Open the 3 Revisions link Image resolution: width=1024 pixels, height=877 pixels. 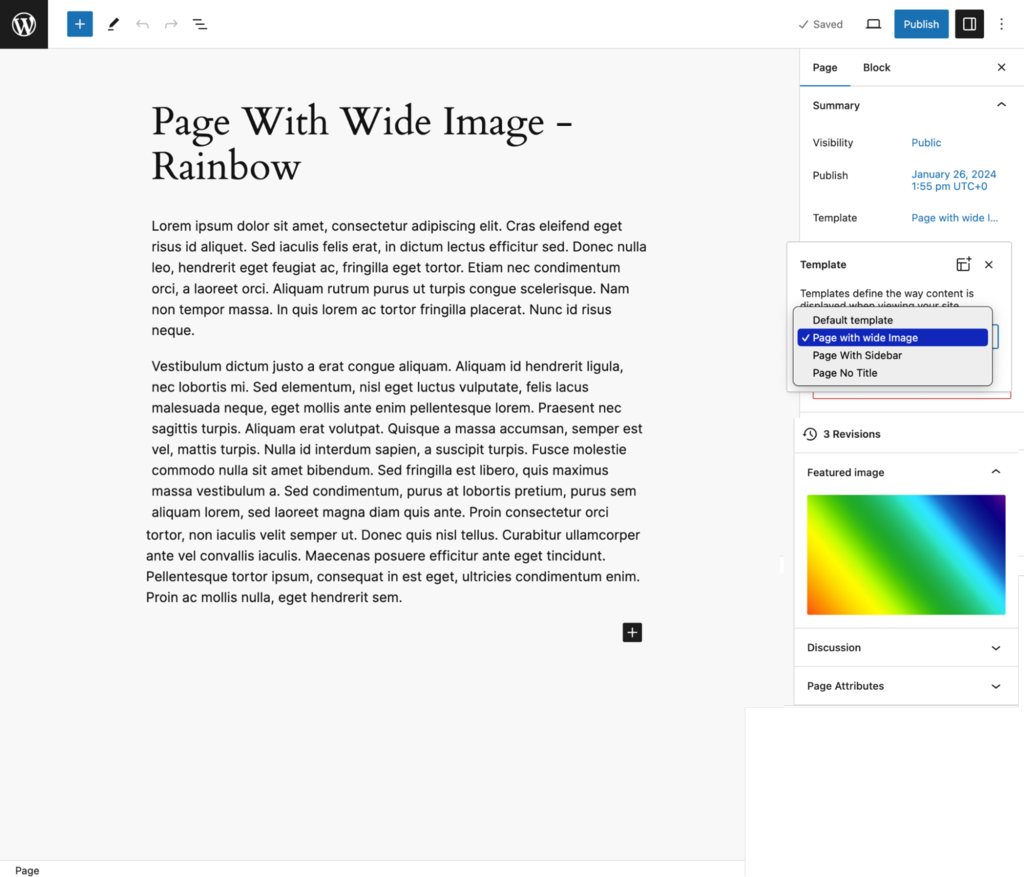[x=850, y=434]
